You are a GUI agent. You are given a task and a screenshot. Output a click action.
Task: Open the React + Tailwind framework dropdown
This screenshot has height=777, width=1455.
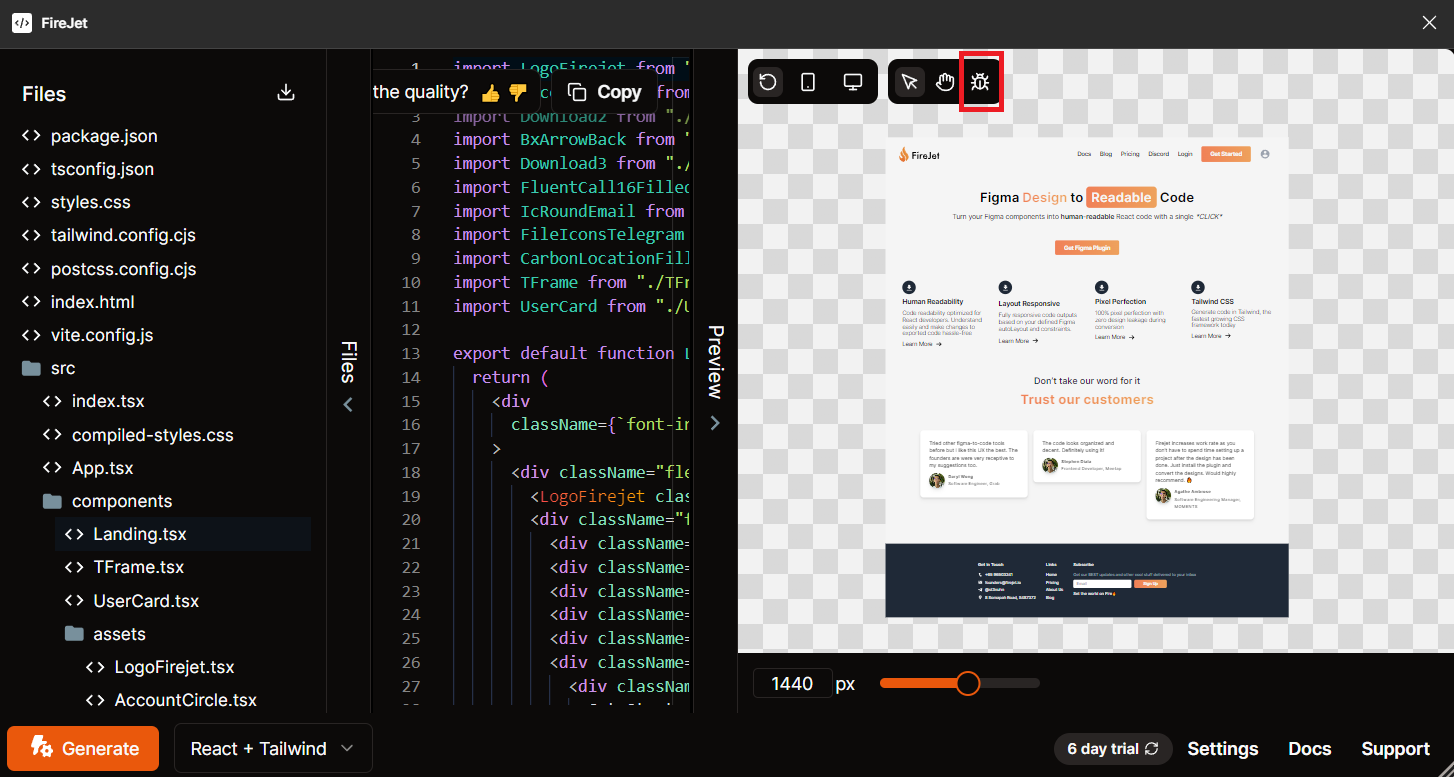pyautogui.click(x=272, y=748)
